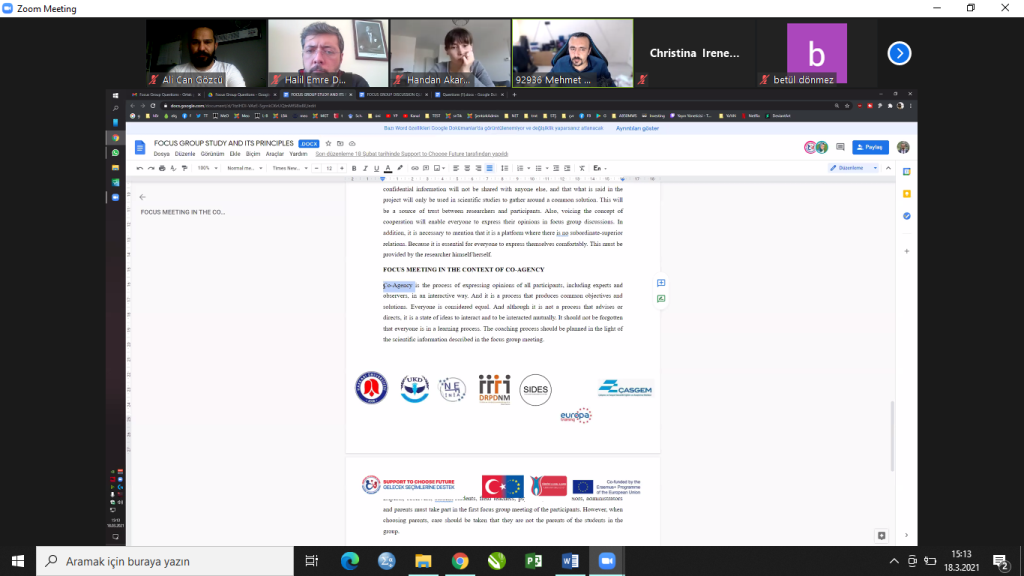This screenshot has width=1024, height=576.
Task: Open the input tools language dropdown
Action: click(x=600, y=168)
